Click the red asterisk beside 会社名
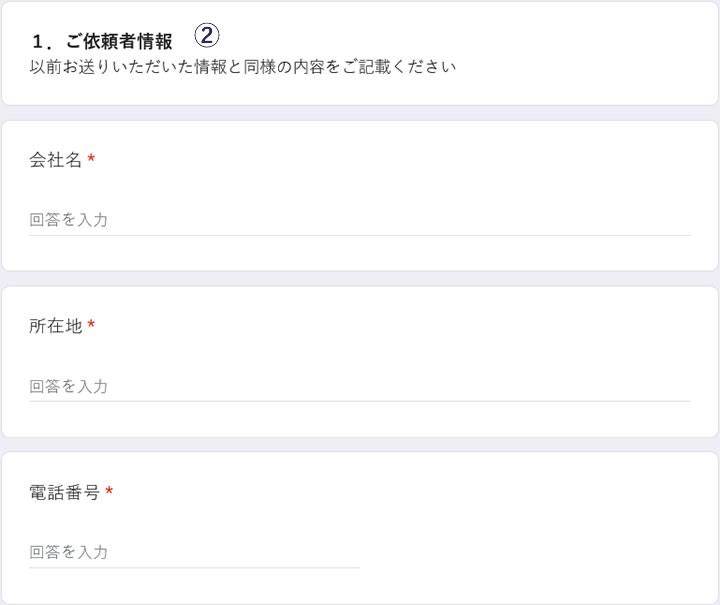Screen dimensions: 720x605 point(91,160)
